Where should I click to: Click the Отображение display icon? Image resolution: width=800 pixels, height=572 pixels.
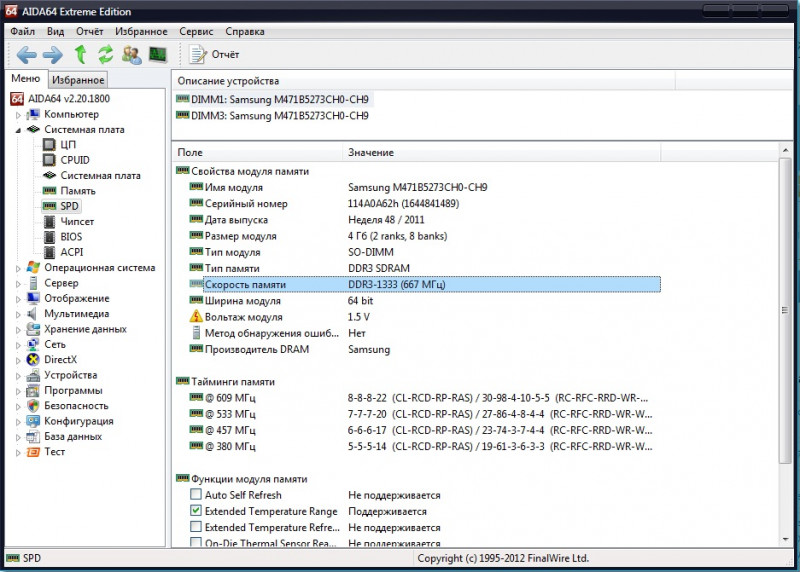pos(33,298)
